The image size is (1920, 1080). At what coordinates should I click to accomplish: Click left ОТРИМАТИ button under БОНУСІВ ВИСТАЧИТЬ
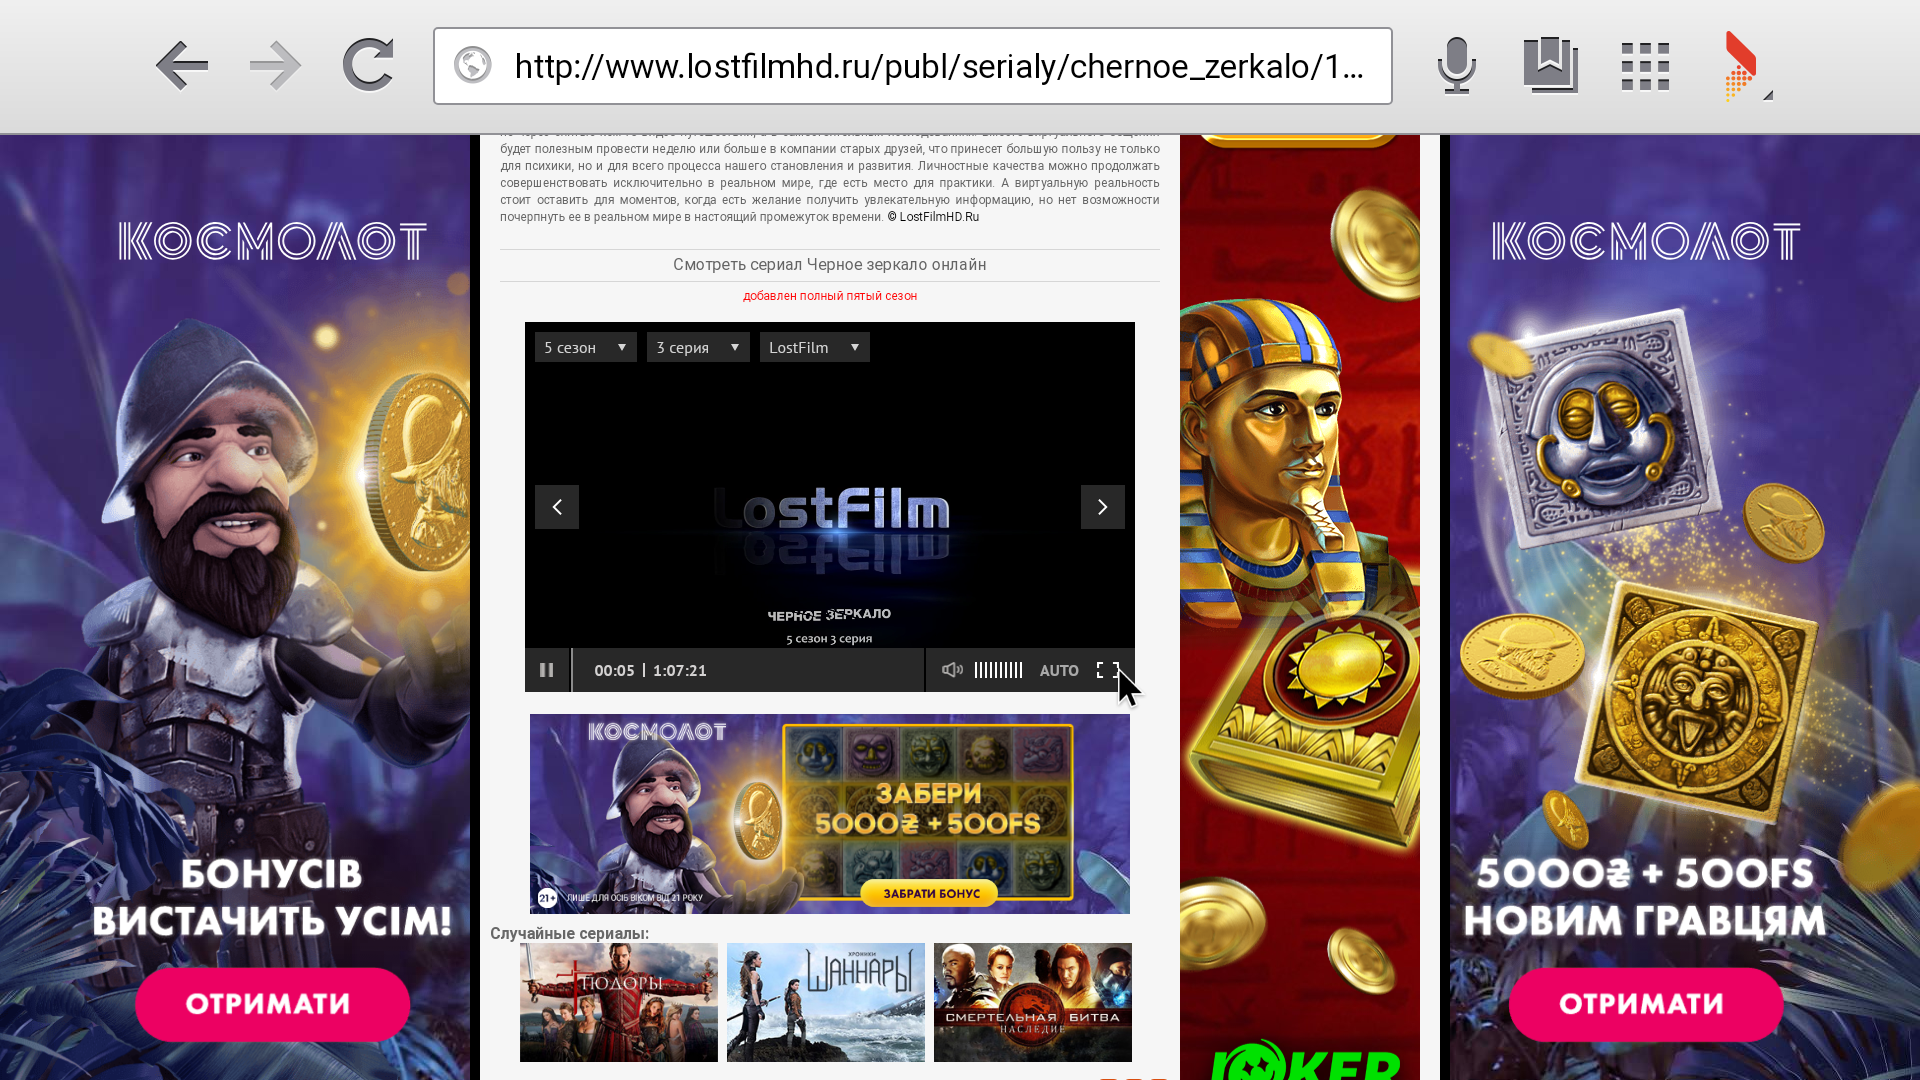[272, 1004]
